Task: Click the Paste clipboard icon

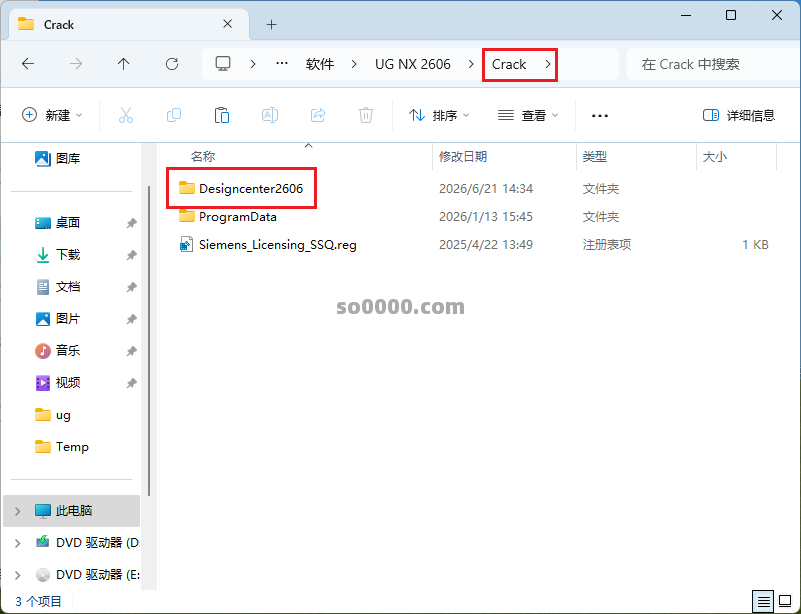Action: click(x=222, y=115)
